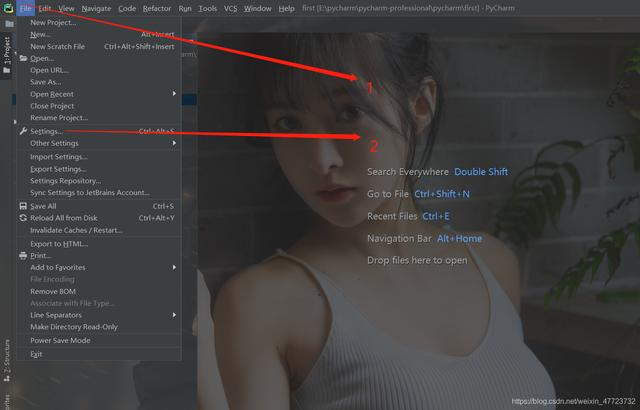Click the printer icon beside Print
The image size is (640, 410).
pos(23,256)
